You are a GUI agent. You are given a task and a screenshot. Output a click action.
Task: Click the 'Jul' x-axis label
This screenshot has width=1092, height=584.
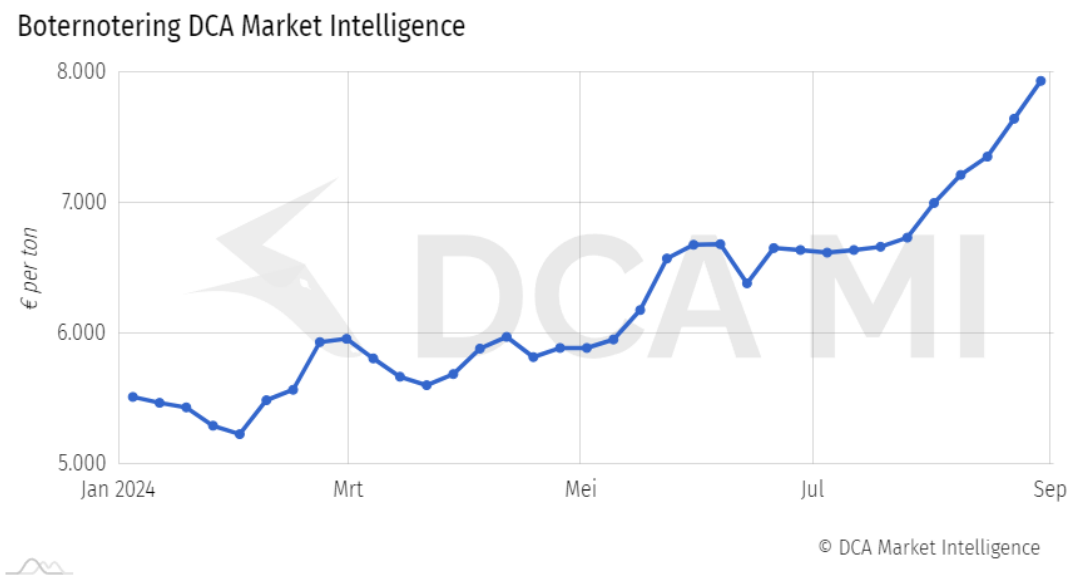812,490
